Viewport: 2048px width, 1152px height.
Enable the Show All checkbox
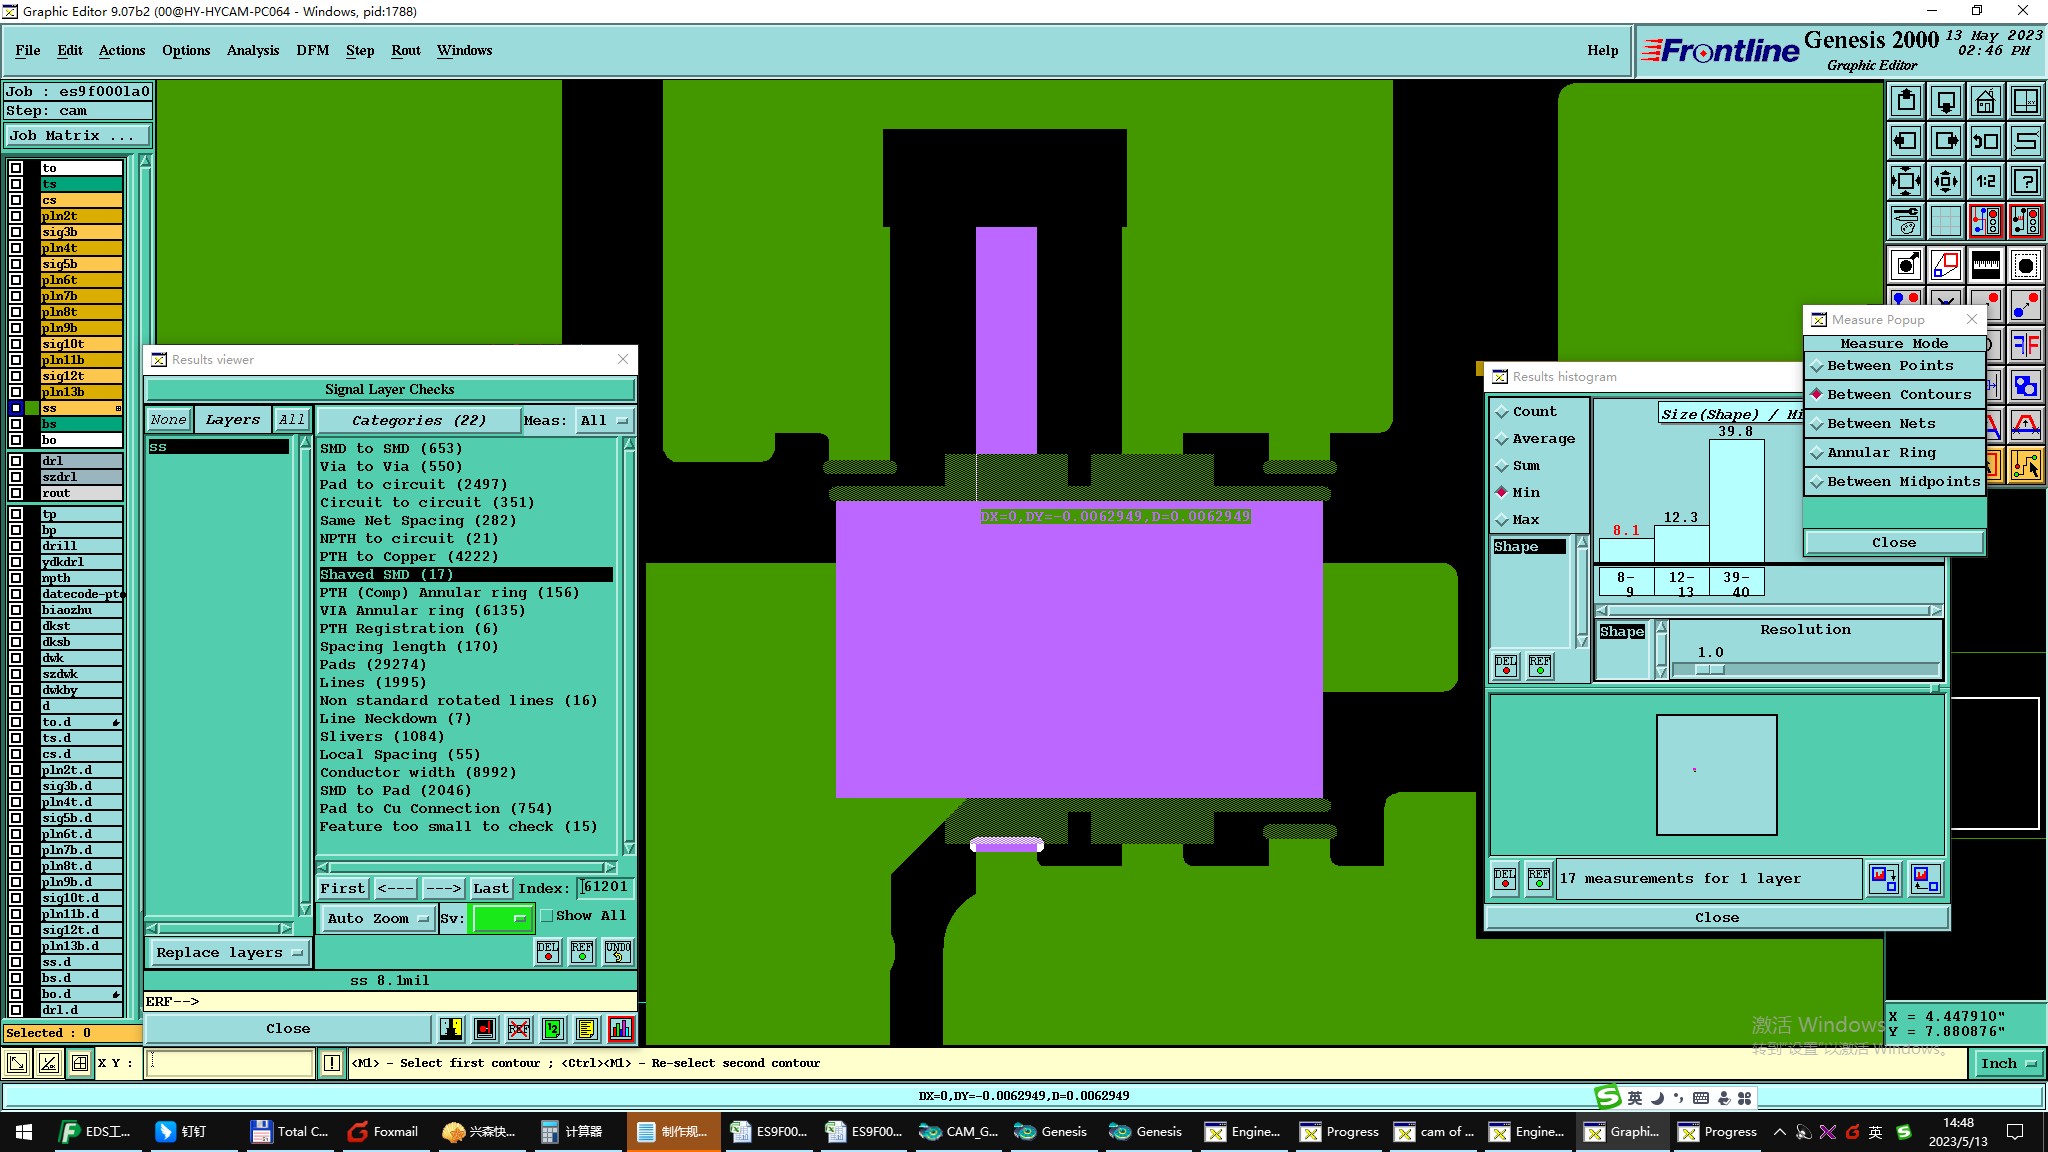[547, 915]
